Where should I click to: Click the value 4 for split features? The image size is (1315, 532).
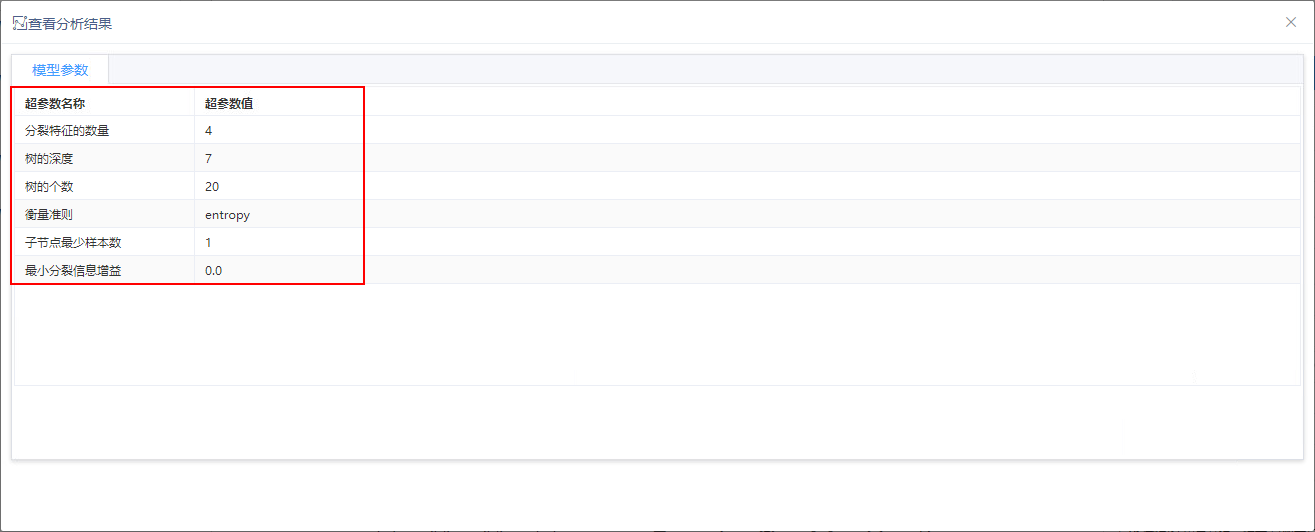point(208,130)
